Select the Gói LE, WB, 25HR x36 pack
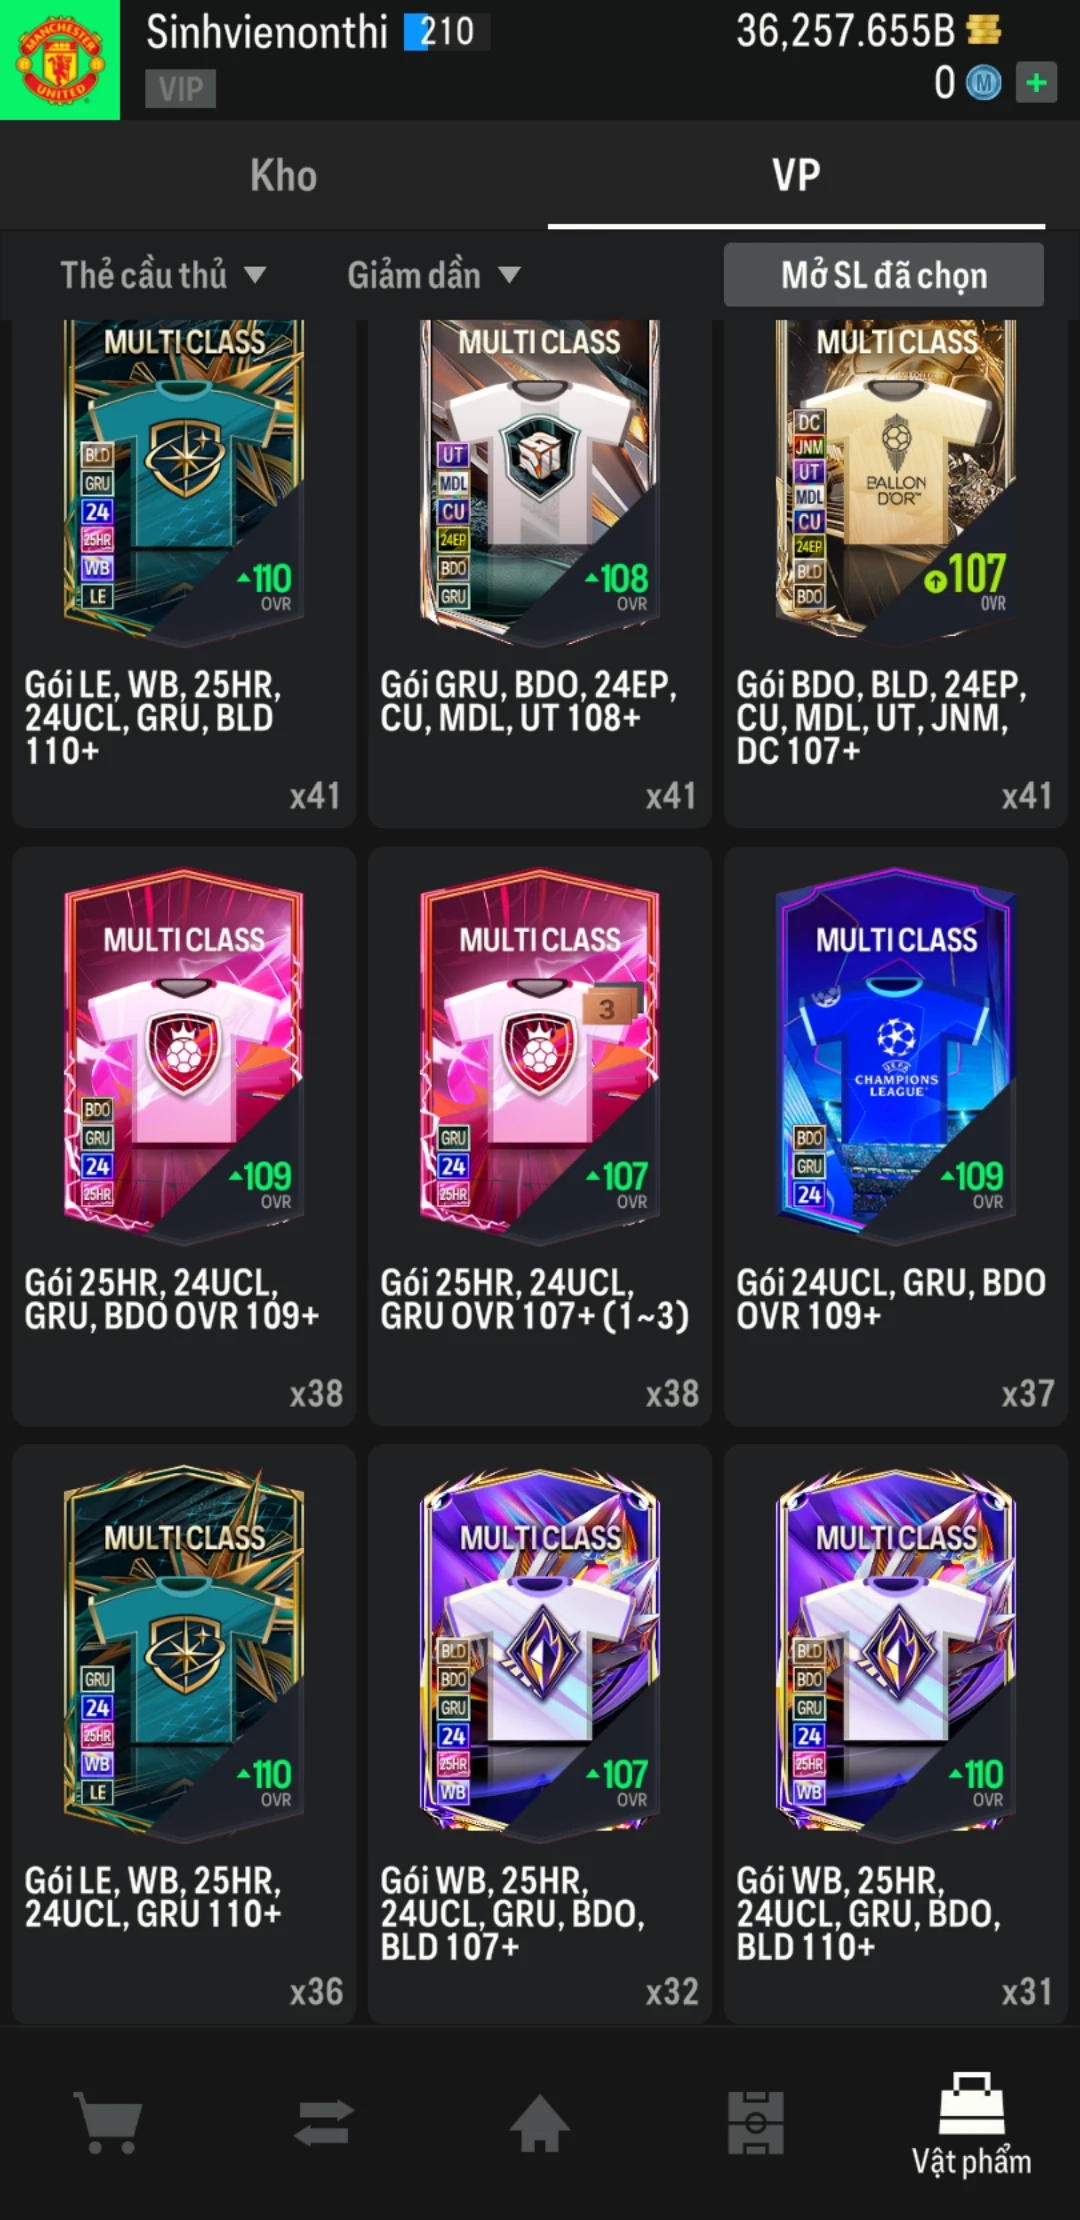 click(184, 1734)
